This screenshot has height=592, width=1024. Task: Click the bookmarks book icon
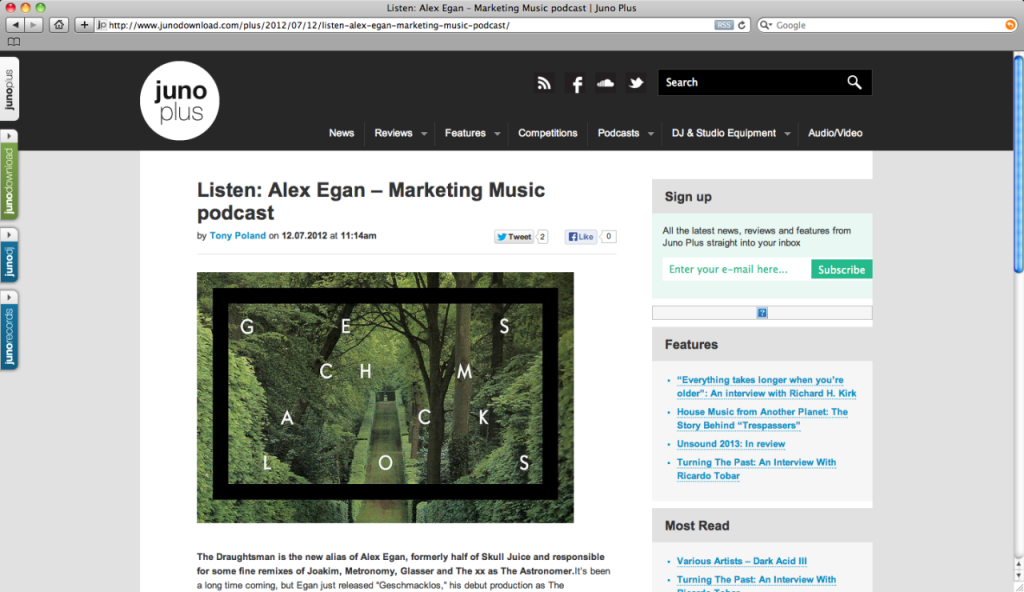[x=14, y=42]
